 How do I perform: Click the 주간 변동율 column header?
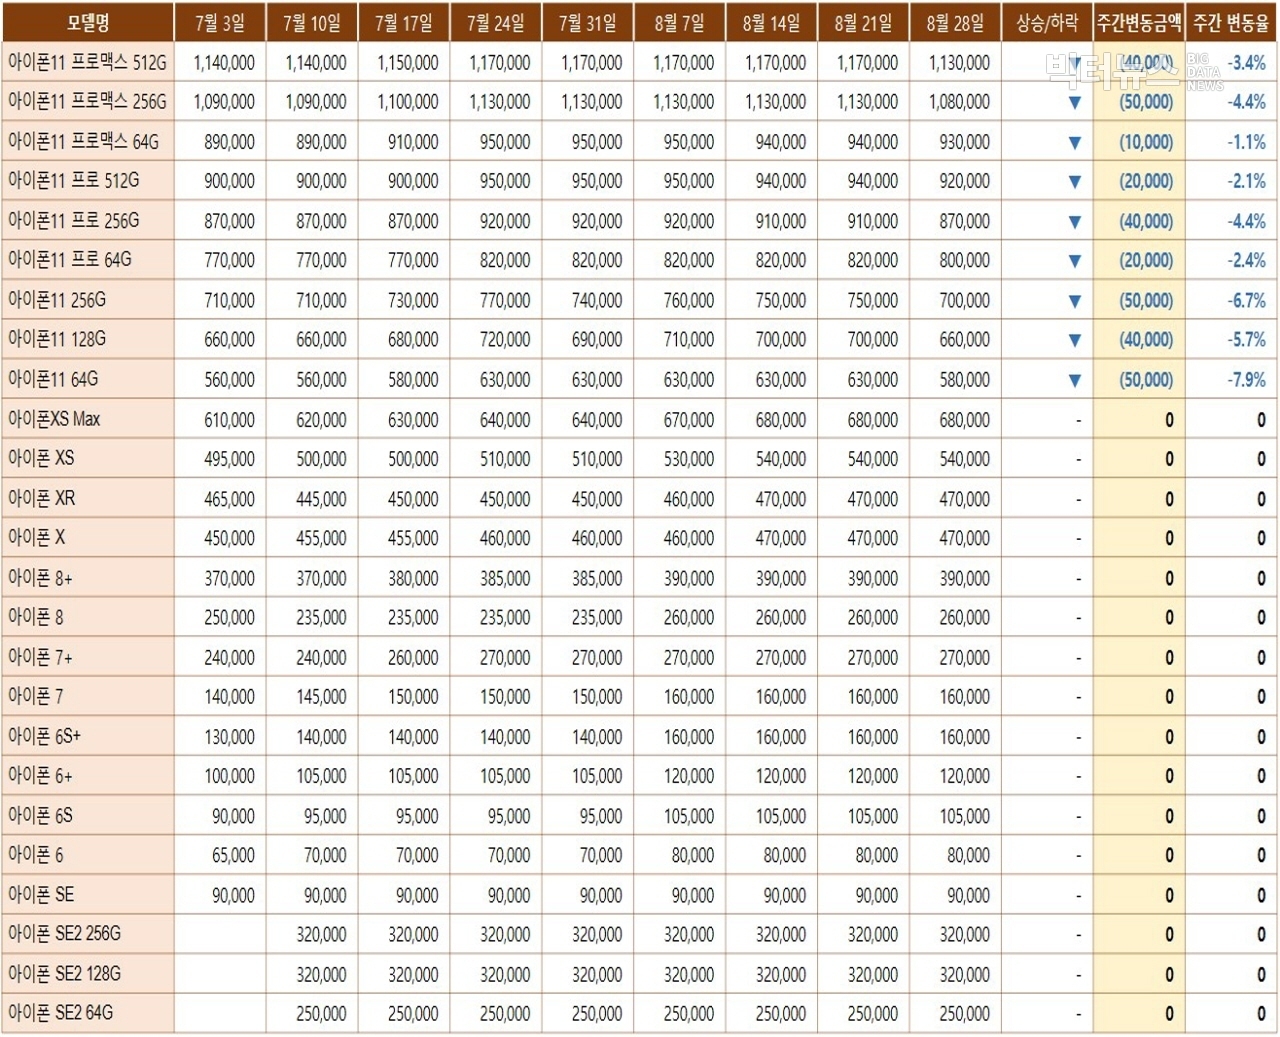click(1231, 22)
